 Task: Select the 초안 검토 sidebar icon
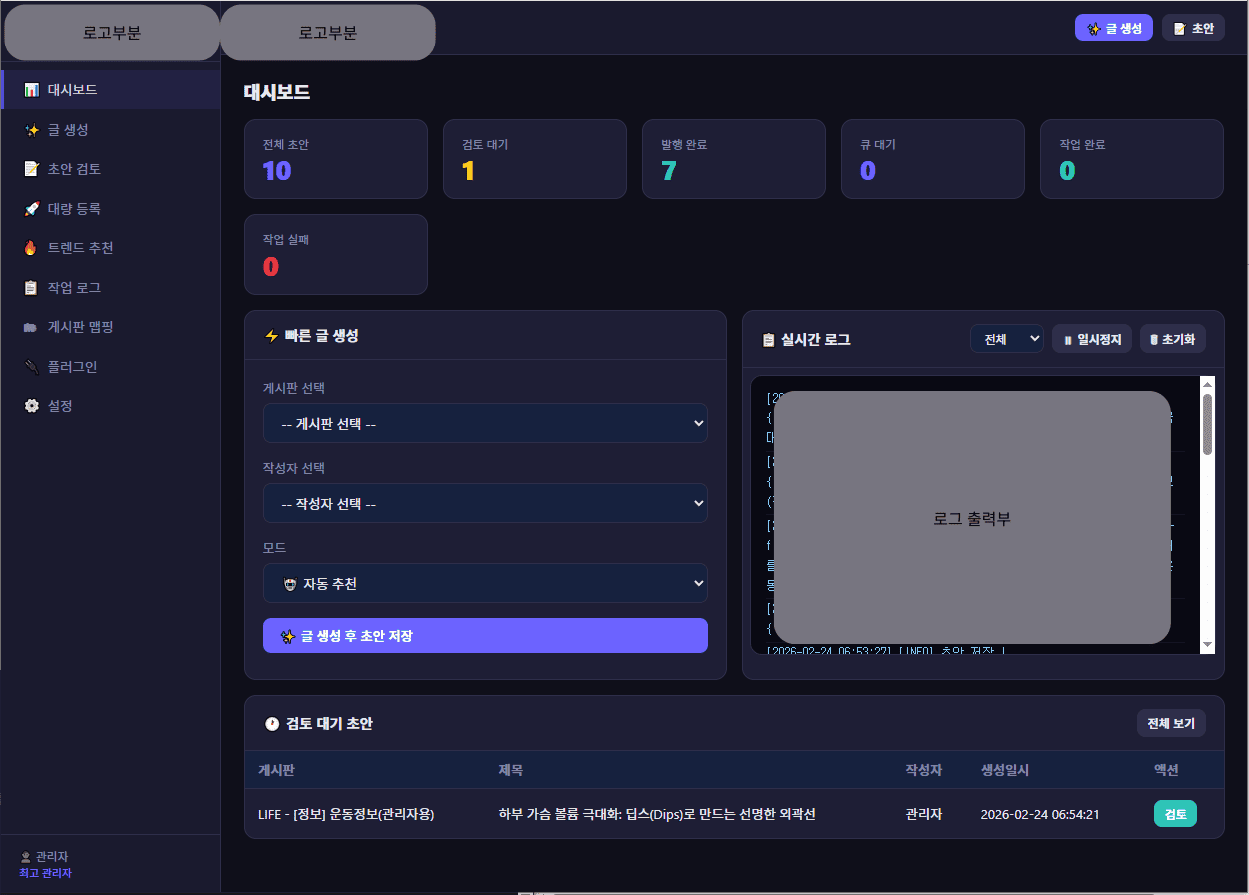pos(34,168)
